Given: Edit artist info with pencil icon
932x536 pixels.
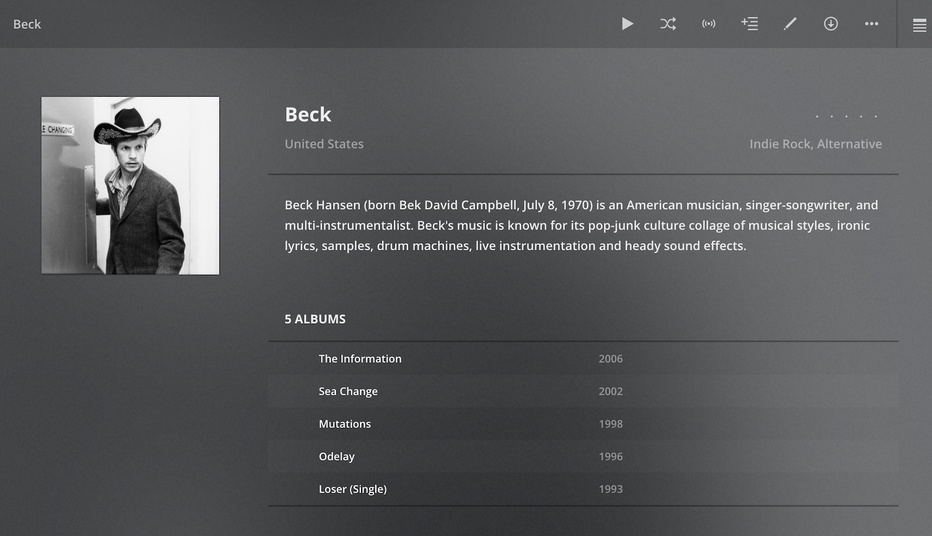Looking at the screenshot, I should [790, 24].
